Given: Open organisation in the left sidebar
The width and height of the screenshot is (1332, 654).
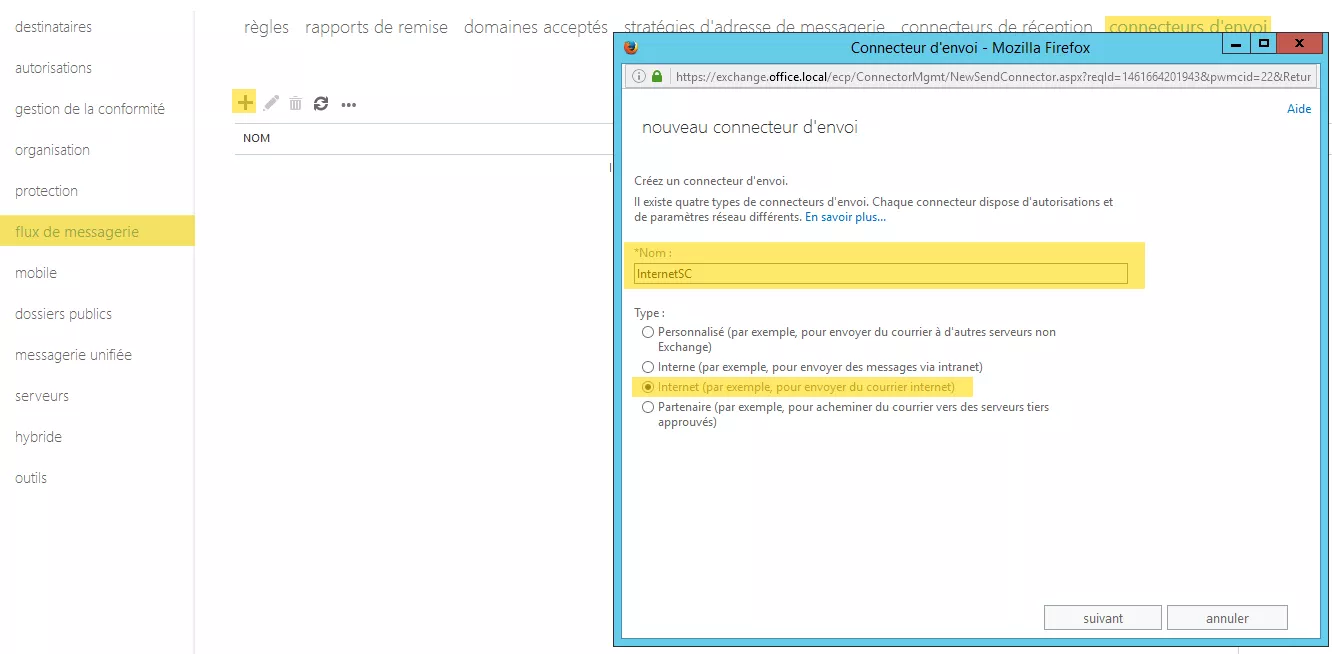Looking at the screenshot, I should click(52, 150).
